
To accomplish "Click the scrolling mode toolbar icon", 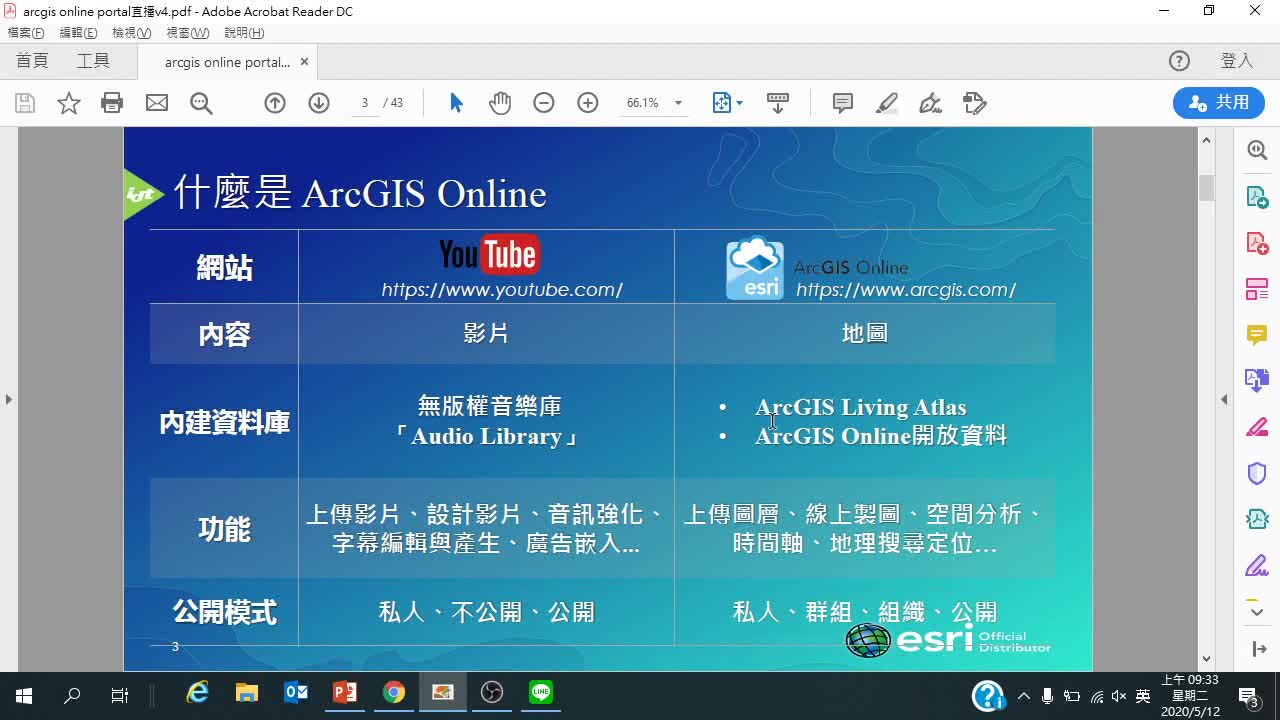I will pos(778,103).
